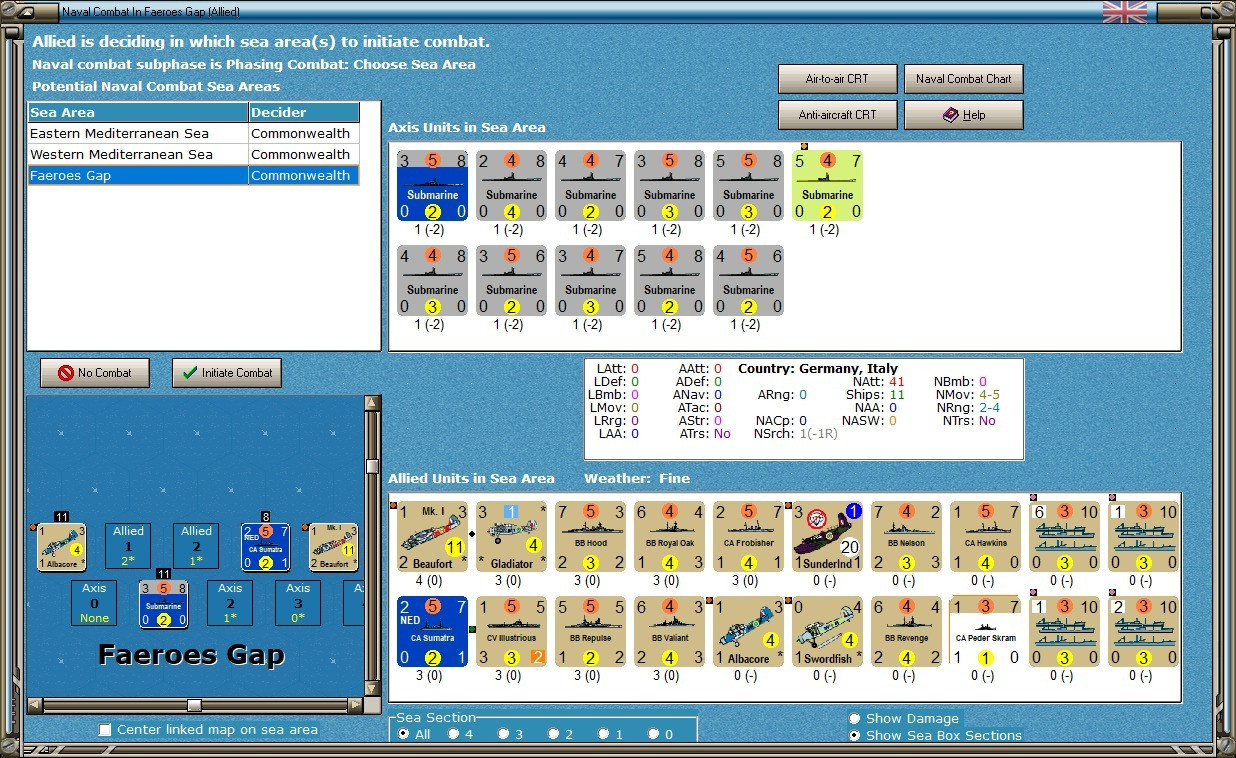Choose Show Sea Box Sections option
Image resolution: width=1236 pixels, height=758 pixels.
855,735
